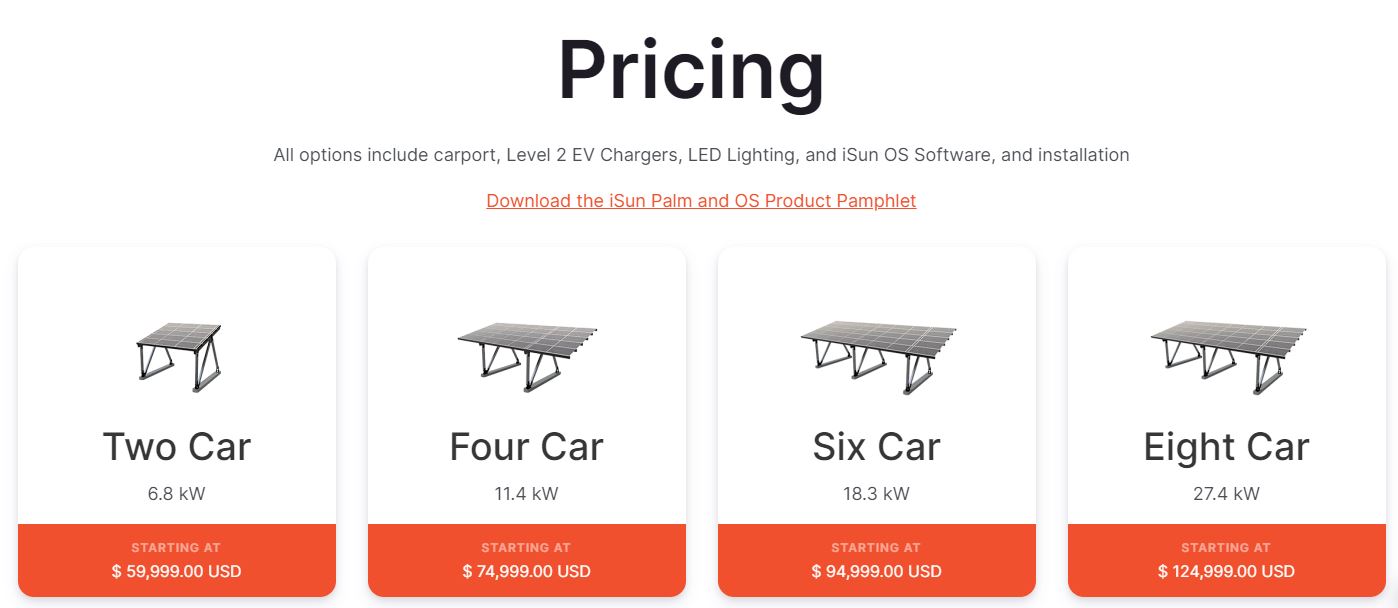1398x608 pixels.
Task: Click the 18.3 kW capacity label
Action: (877, 493)
